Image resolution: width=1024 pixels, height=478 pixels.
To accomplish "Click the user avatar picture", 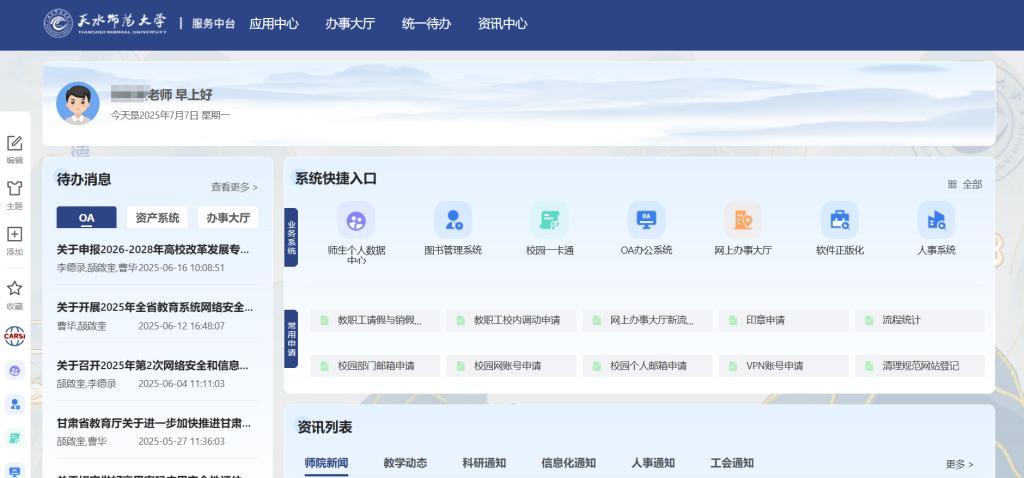I will click(77, 103).
